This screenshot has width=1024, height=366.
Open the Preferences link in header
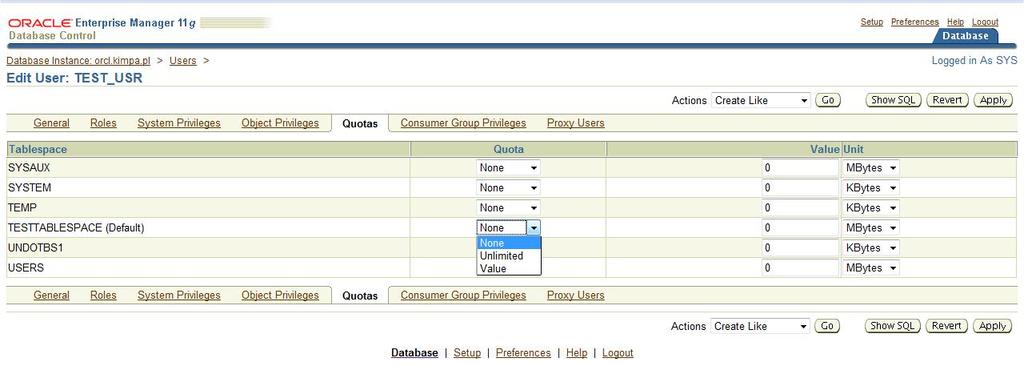pyautogui.click(x=915, y=22)
